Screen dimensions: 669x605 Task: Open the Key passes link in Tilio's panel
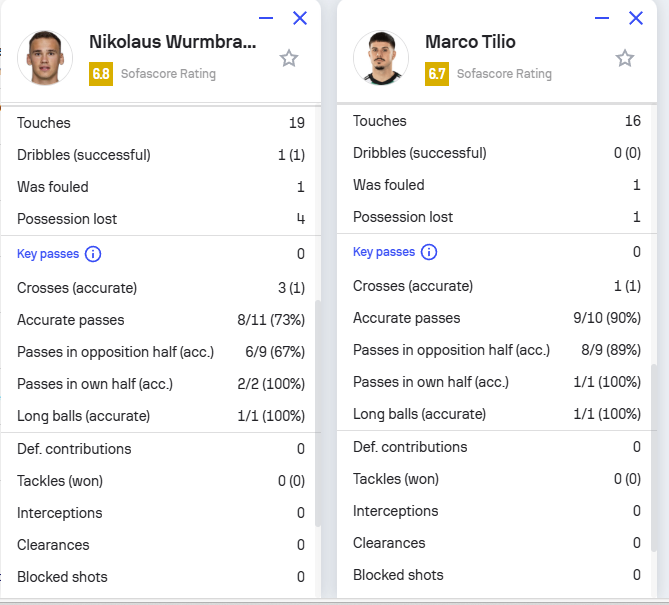coord(384,252)
